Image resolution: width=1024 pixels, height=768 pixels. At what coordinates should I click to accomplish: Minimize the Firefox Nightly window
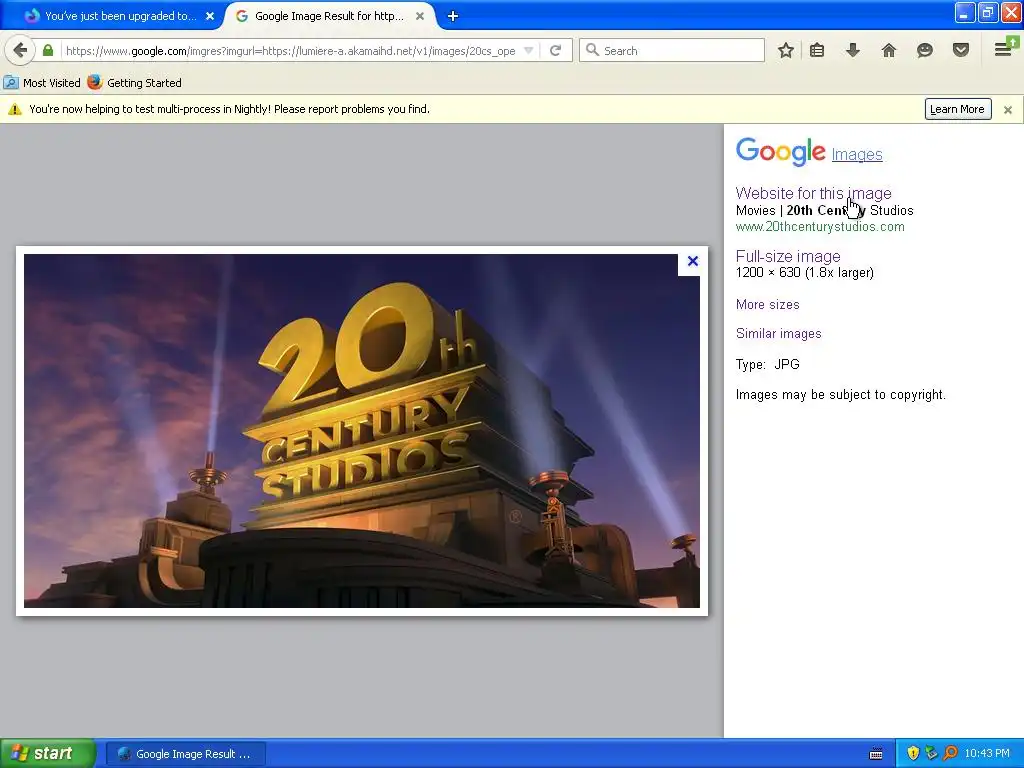coord(964,12)
